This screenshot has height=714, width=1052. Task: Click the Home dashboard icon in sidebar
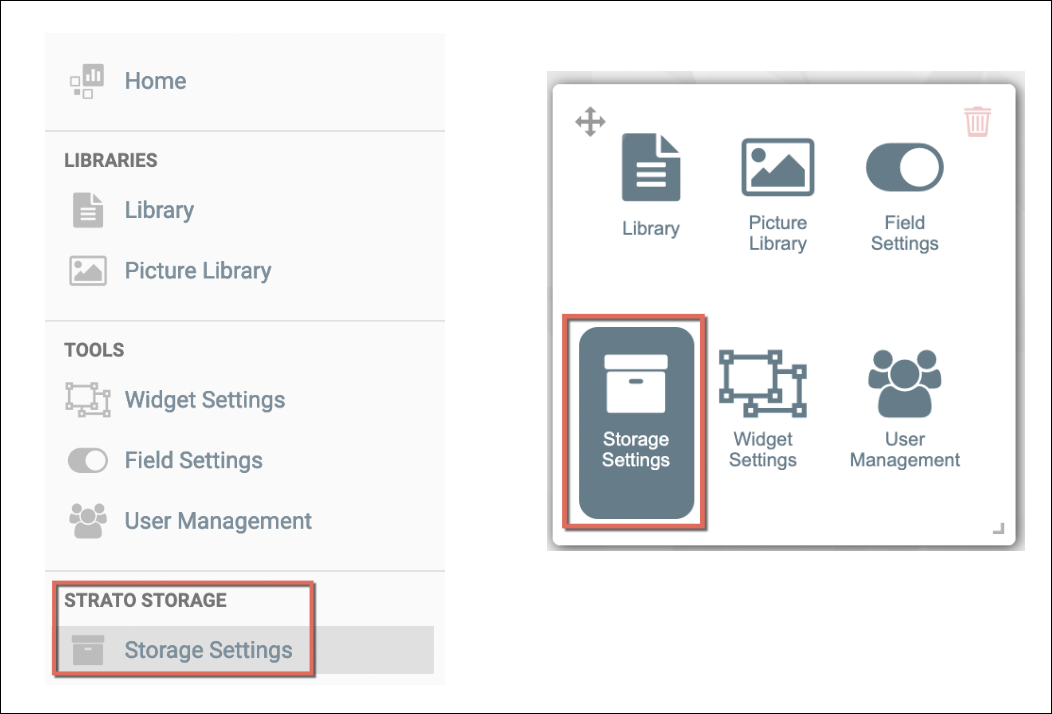click(x=87, y=81)
